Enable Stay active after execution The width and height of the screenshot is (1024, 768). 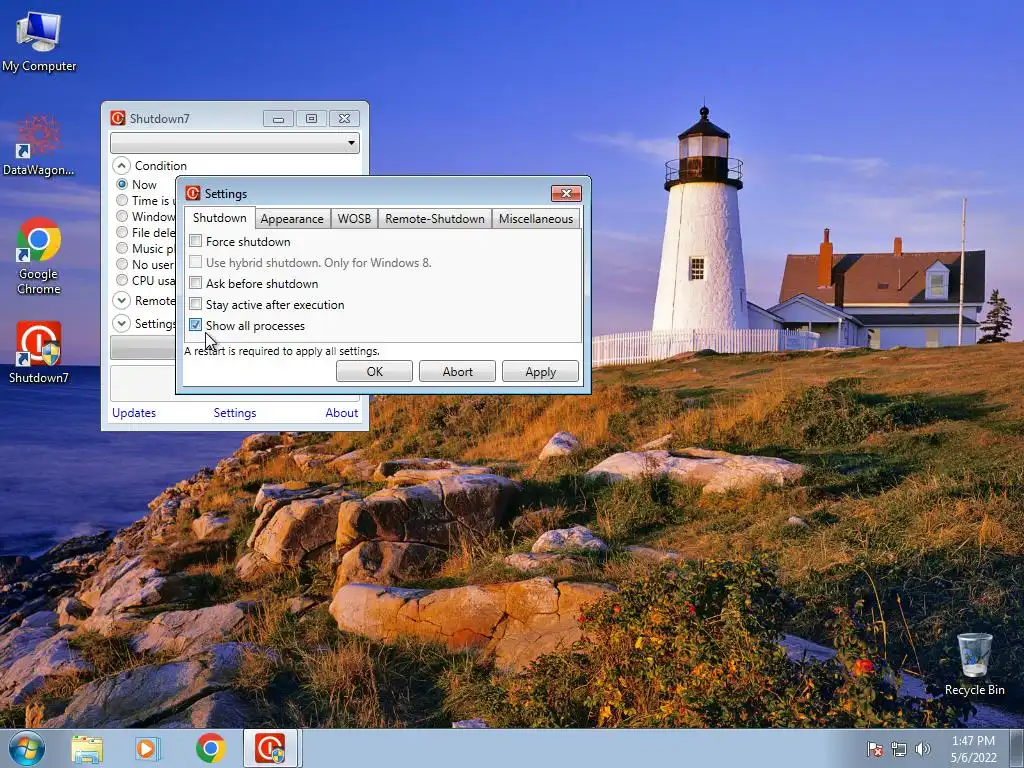click(x=195, y=304)
